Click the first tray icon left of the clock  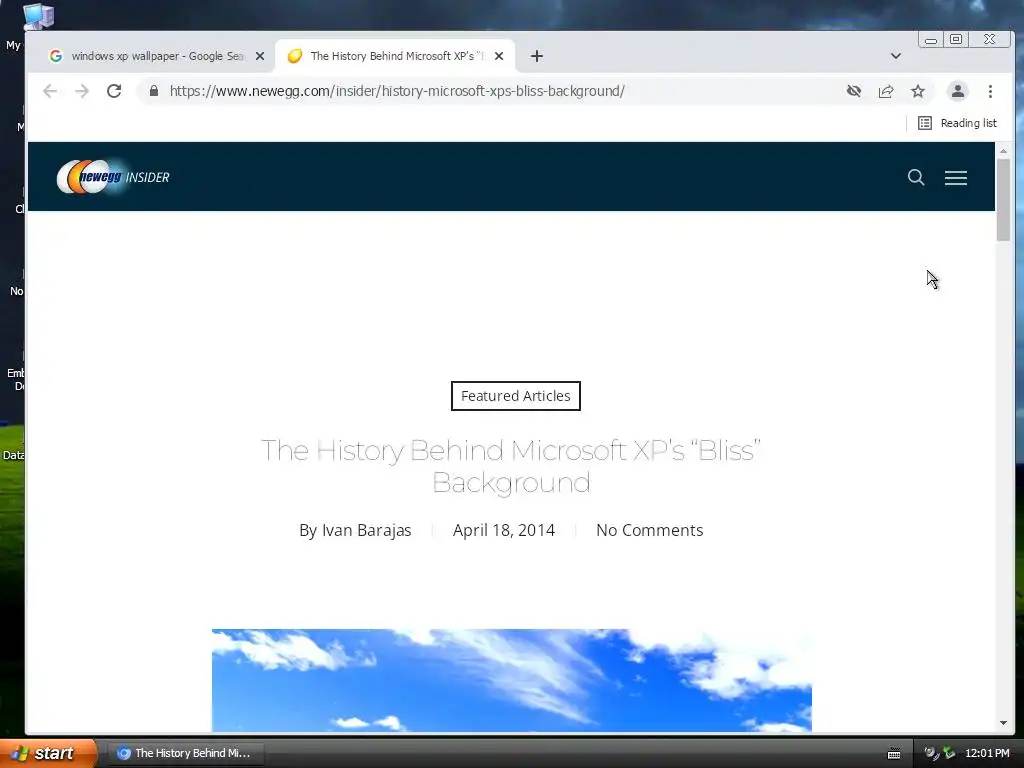(x=931, y=753)
